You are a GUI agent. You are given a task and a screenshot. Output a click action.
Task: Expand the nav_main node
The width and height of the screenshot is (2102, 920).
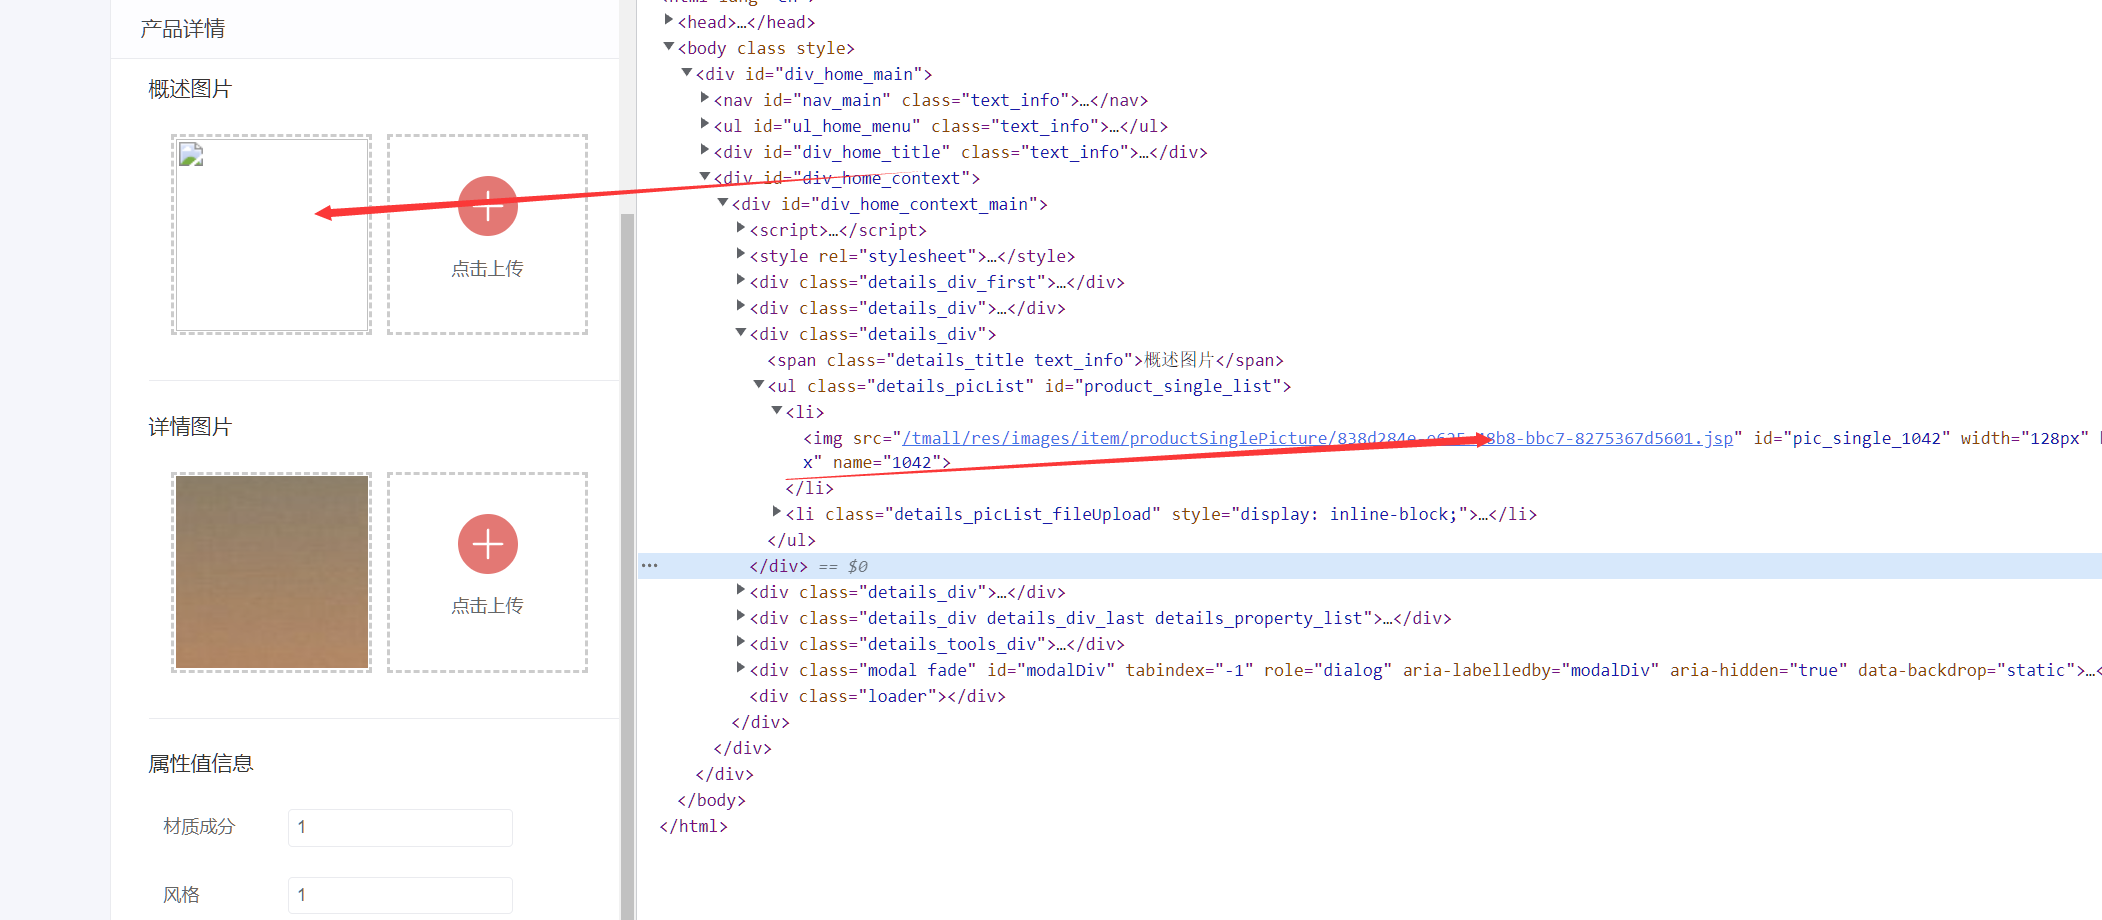(x=705, y=98)
